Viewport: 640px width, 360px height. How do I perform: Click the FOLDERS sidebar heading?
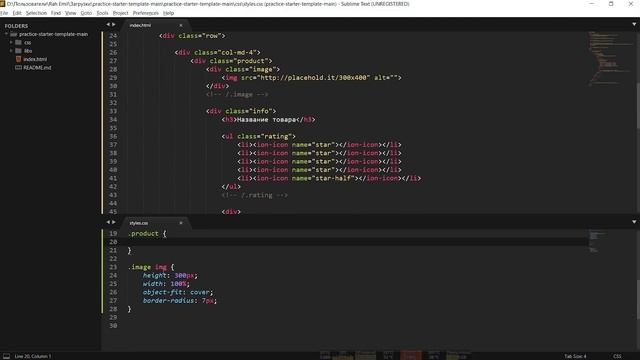point(16,26)
